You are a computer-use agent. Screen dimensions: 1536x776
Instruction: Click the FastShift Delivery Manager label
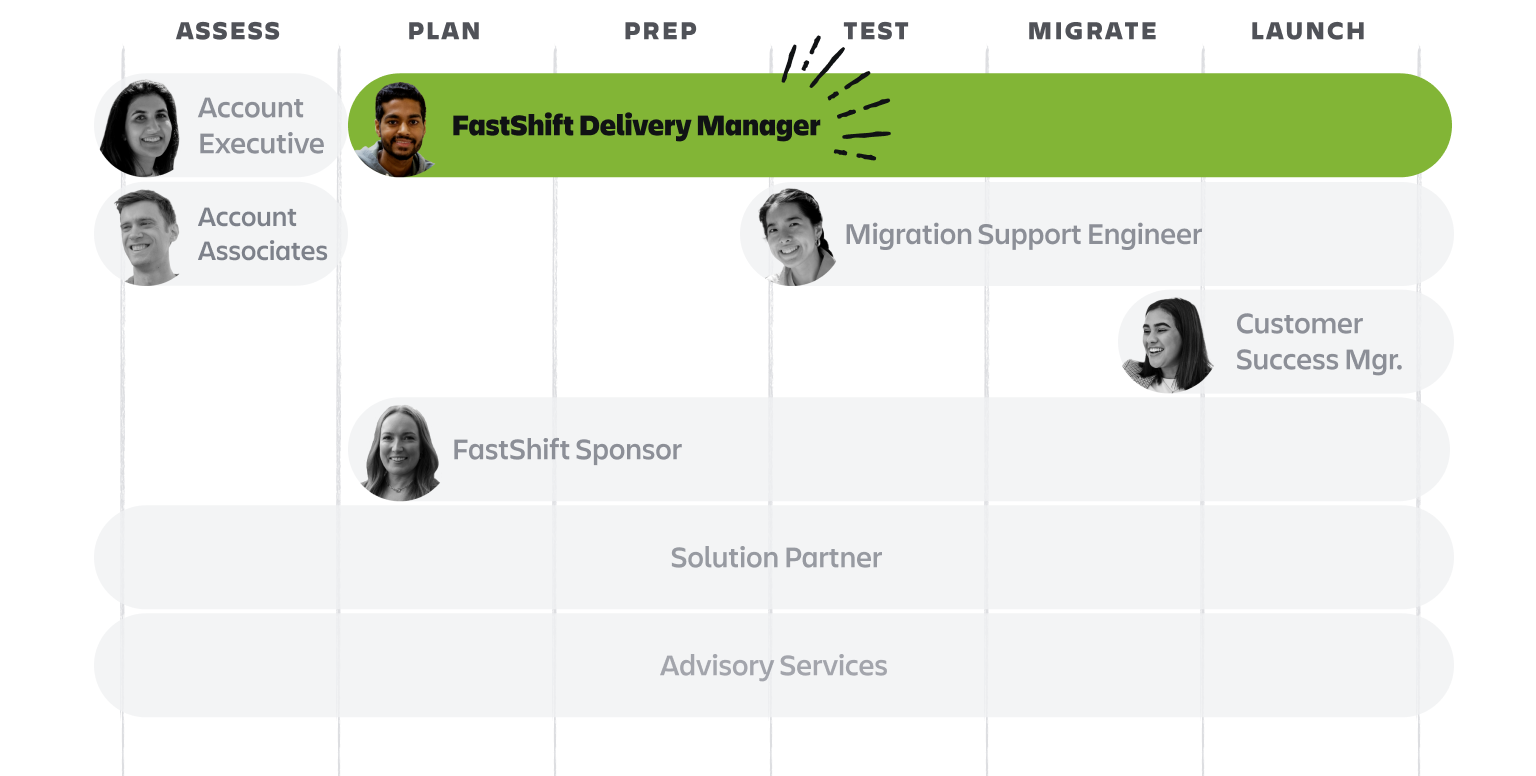tap(635, 126)
